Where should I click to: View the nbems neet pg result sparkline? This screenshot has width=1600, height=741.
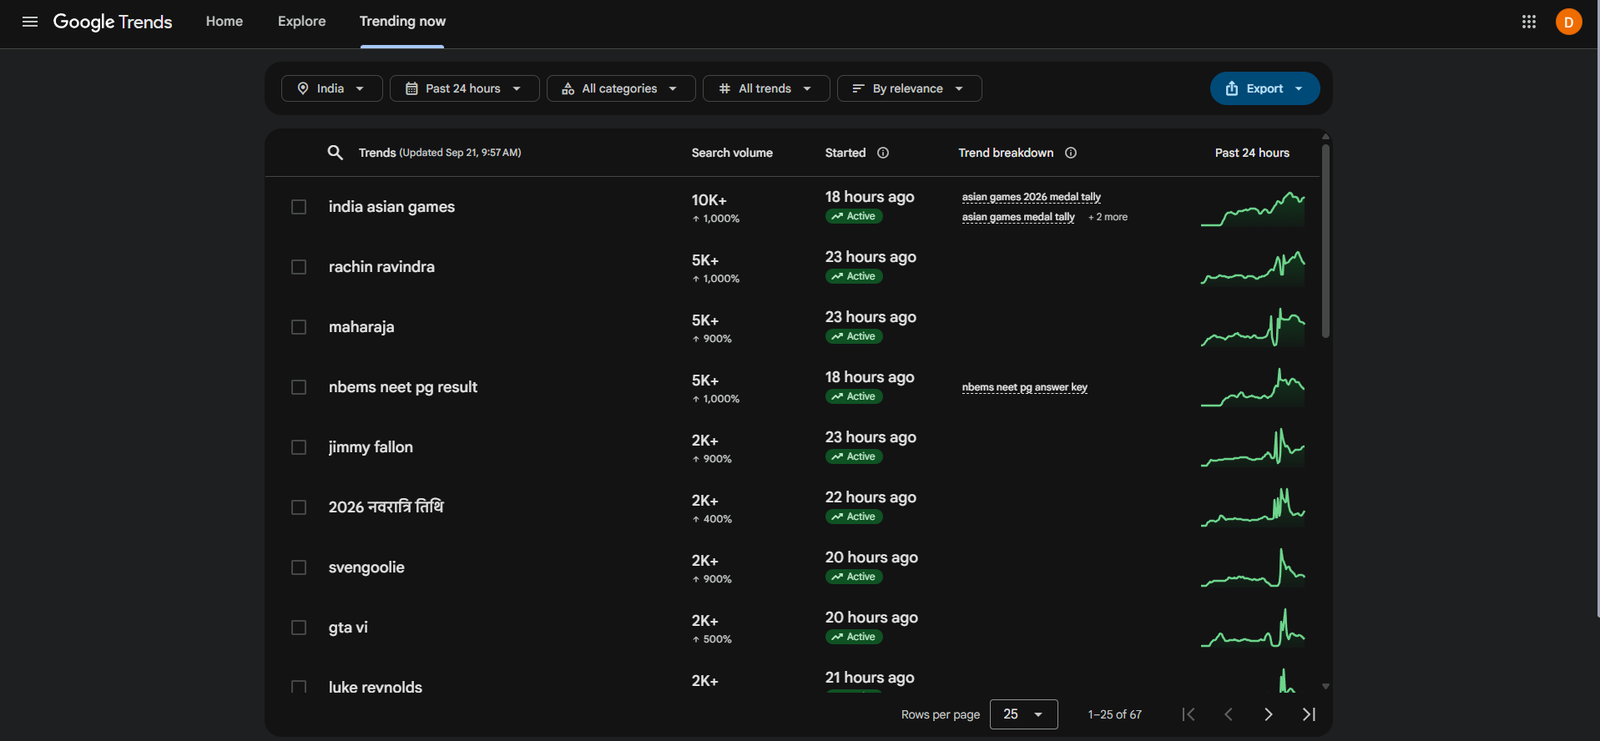[x=1253, y=388]
